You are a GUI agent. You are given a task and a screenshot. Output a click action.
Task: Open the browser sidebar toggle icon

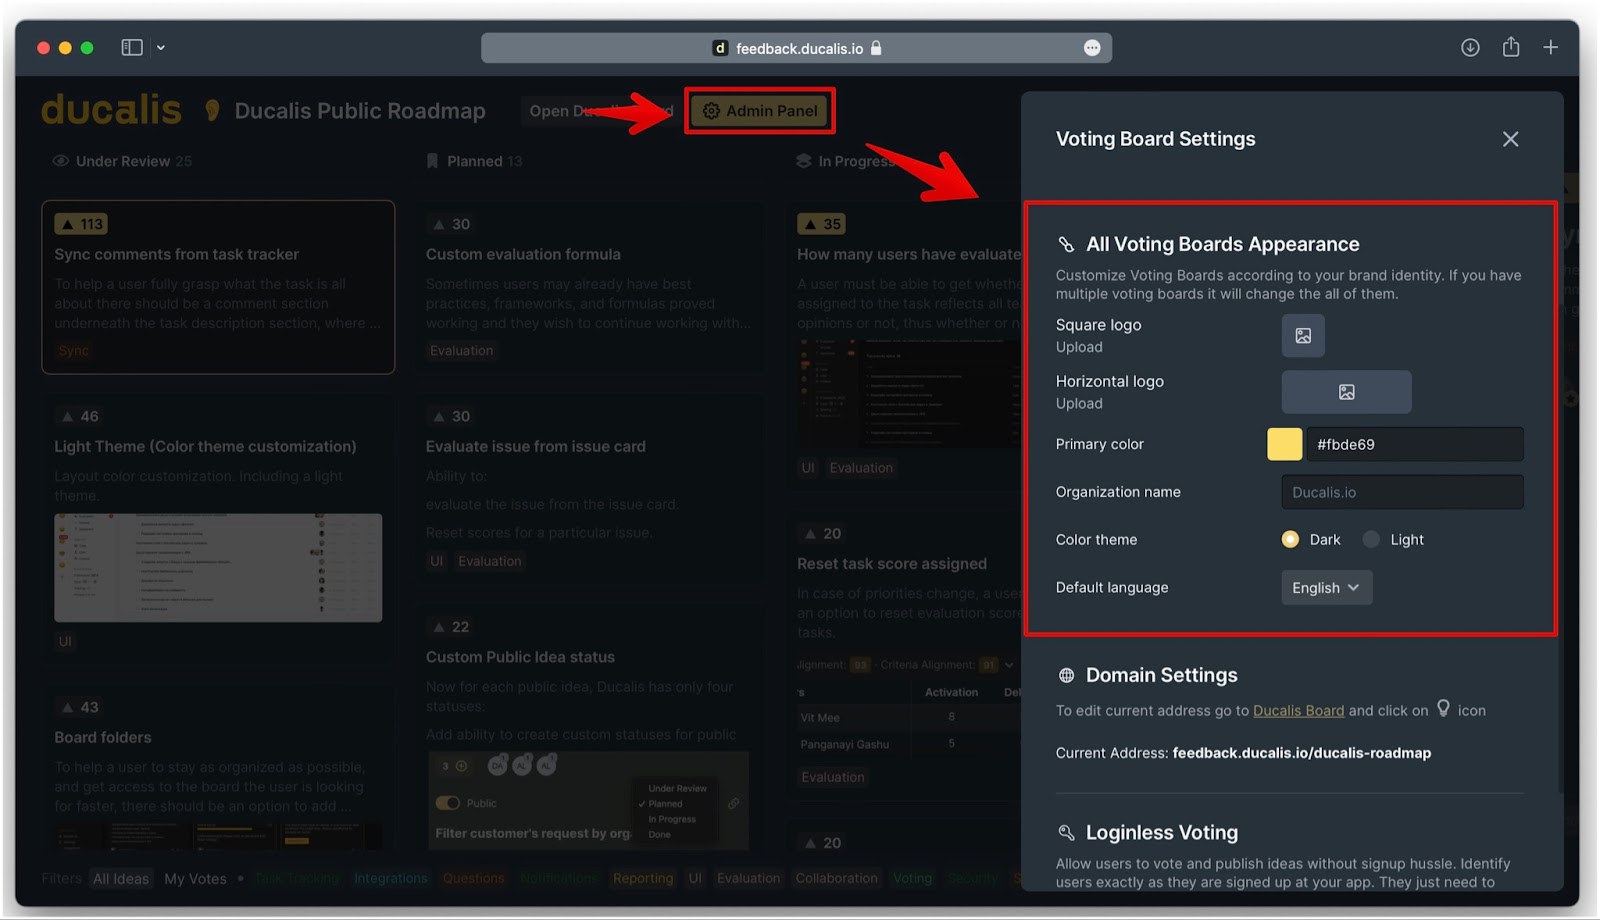[132, 47]
